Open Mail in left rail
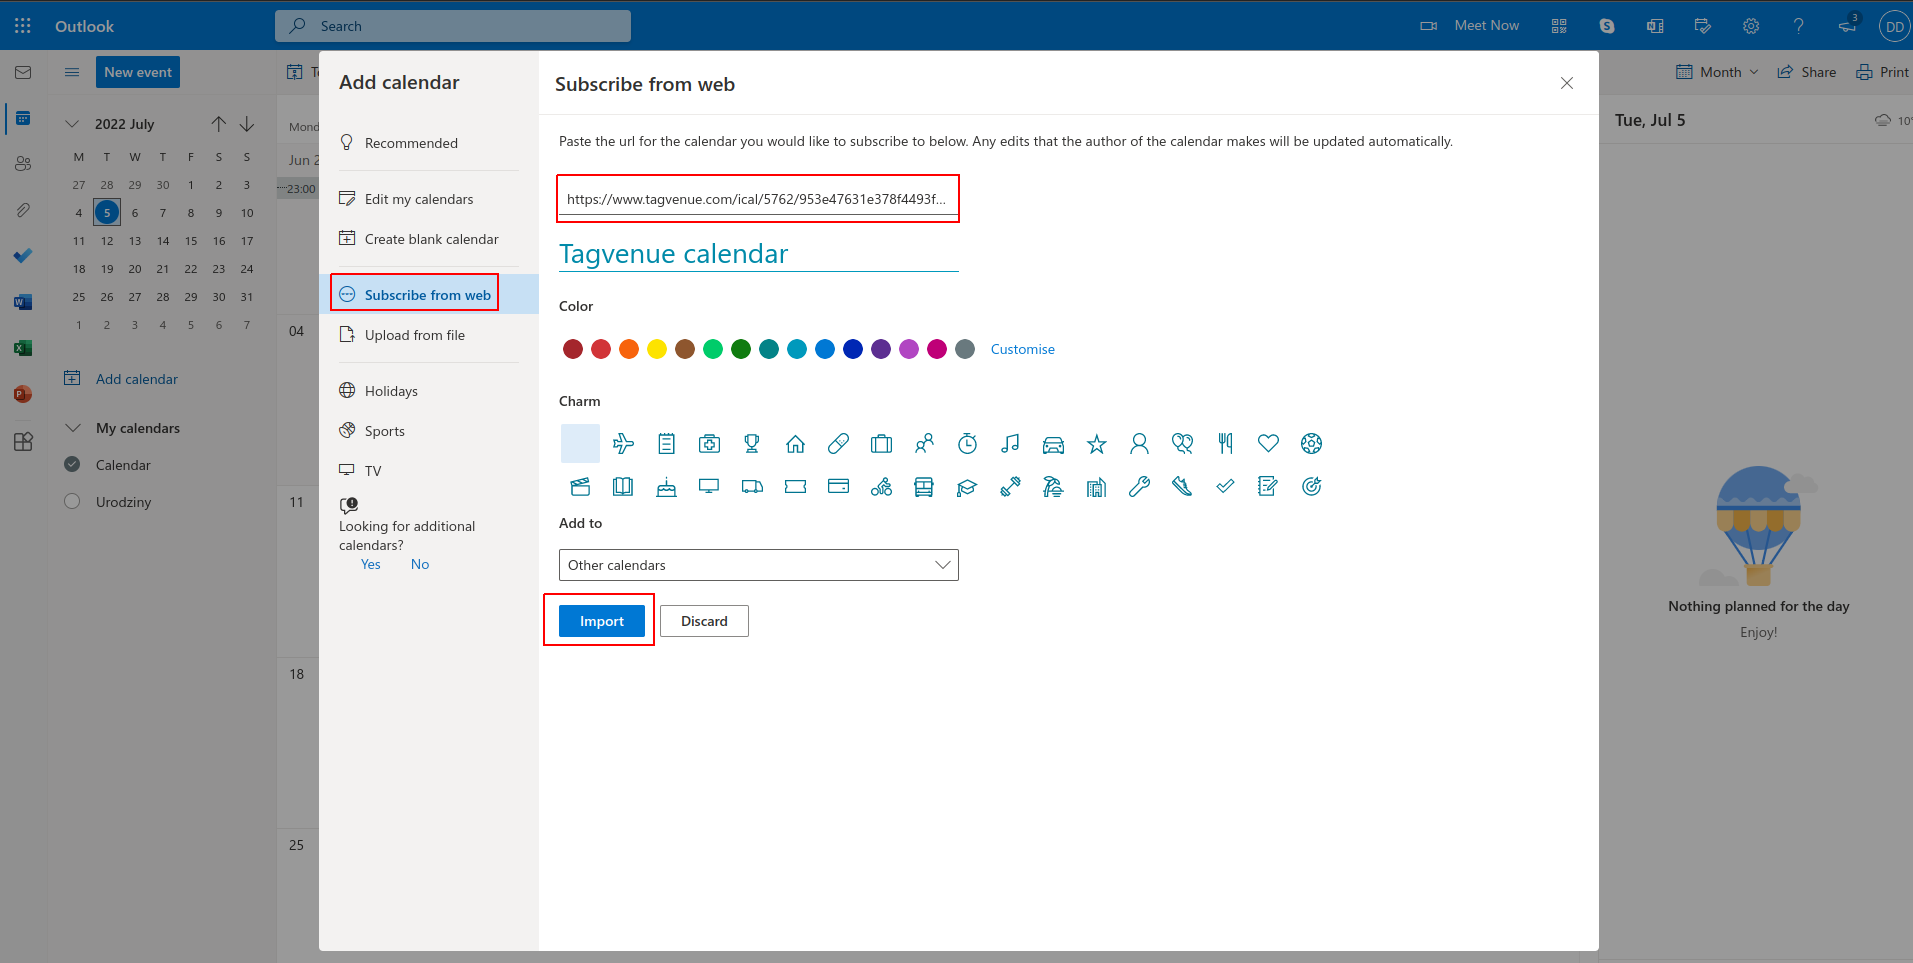The width and height of the screenshot is (1913, 963). [23, 72]
